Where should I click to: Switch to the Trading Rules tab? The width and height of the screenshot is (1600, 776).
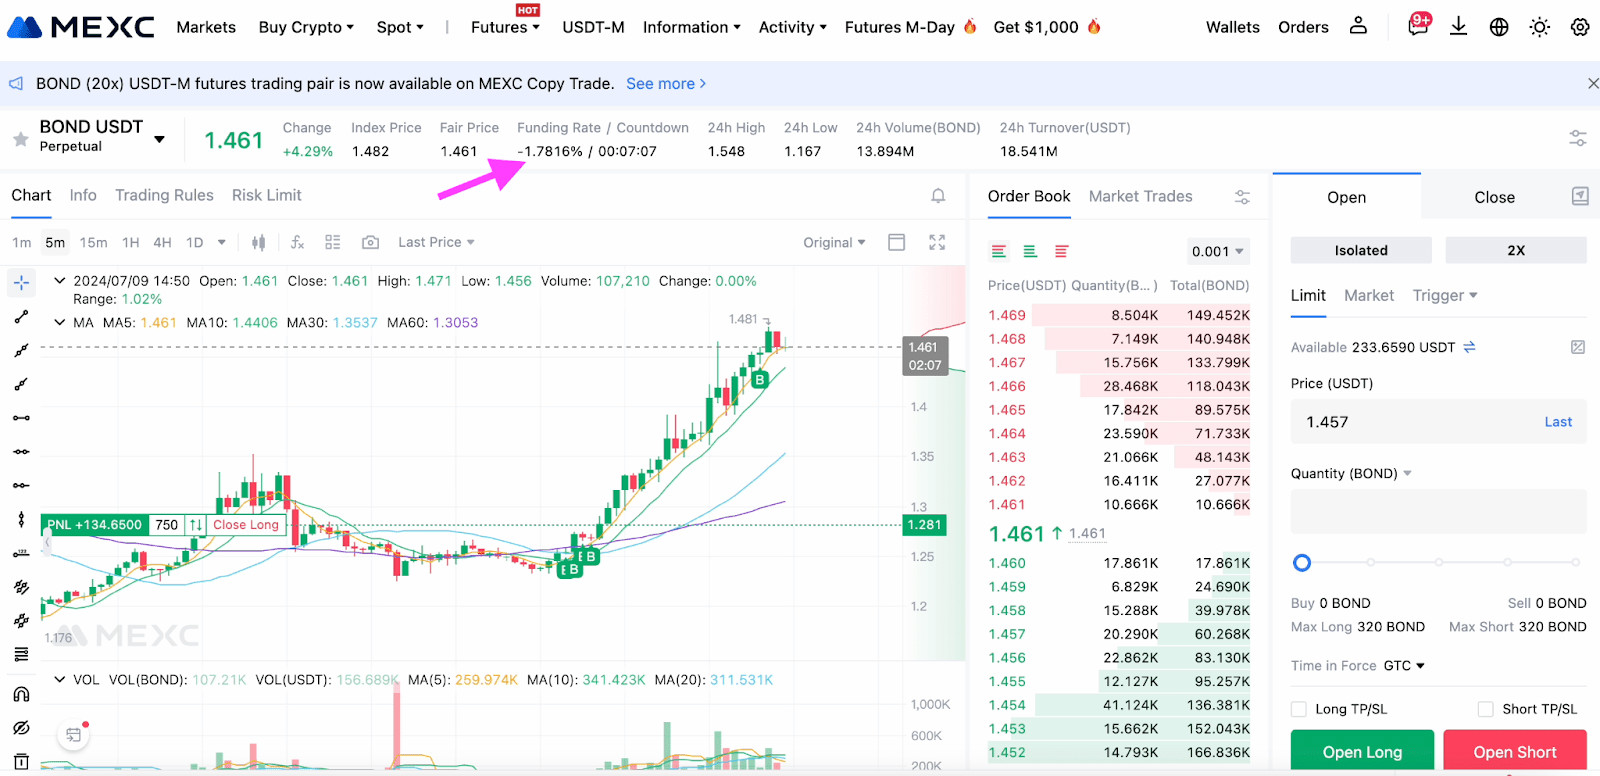point(164,195)
